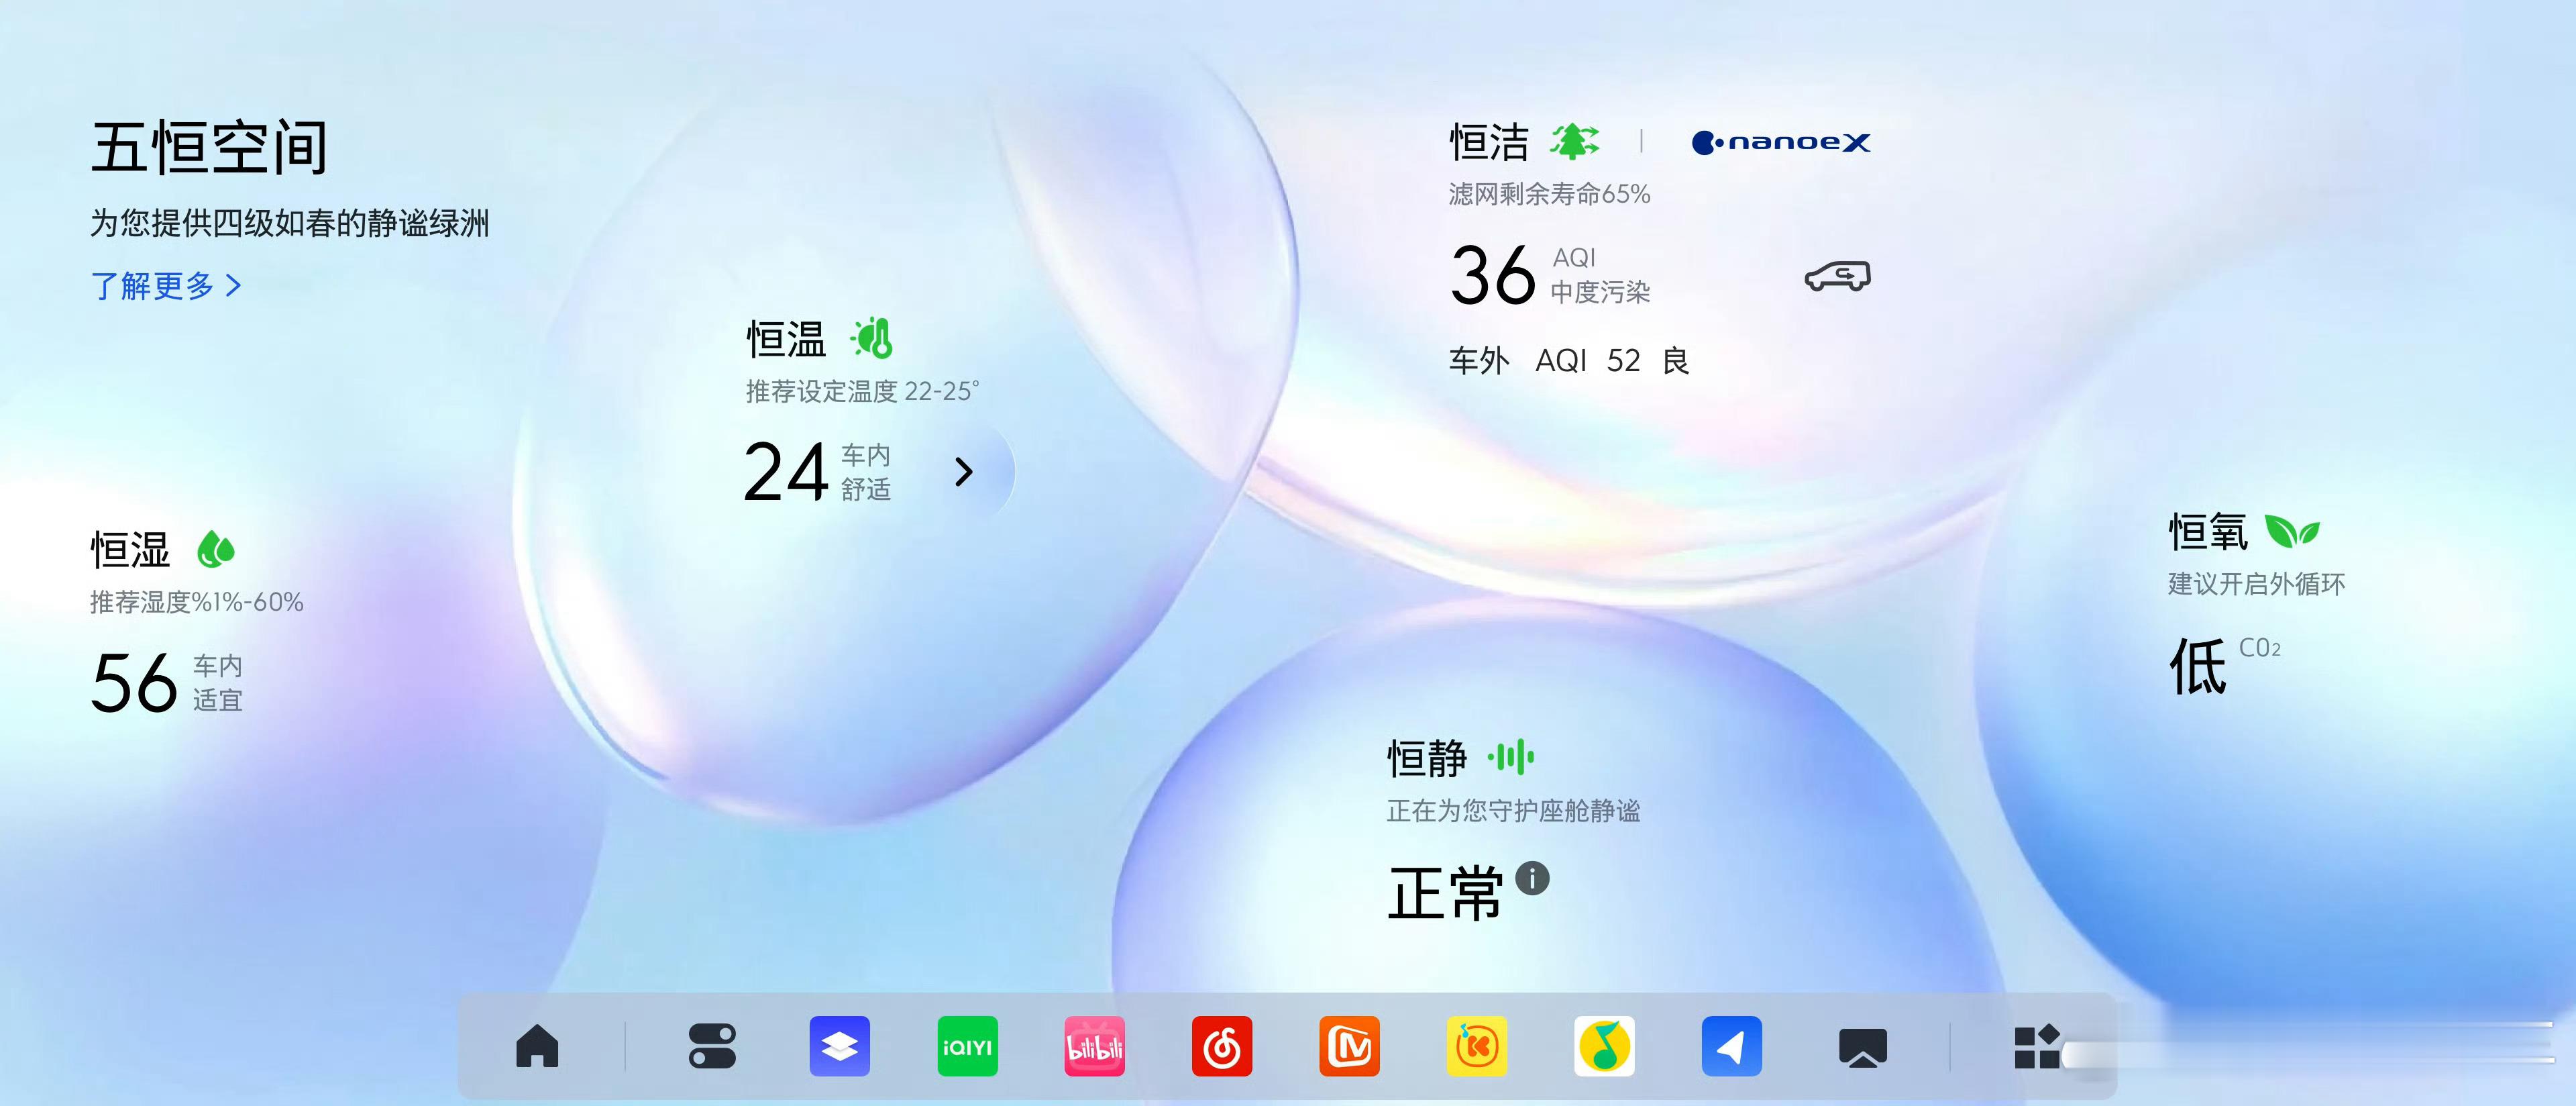The width and height of the screenshot is (2576, 1106).
Task: Open the iQIYI video app
Action: 967,1046
